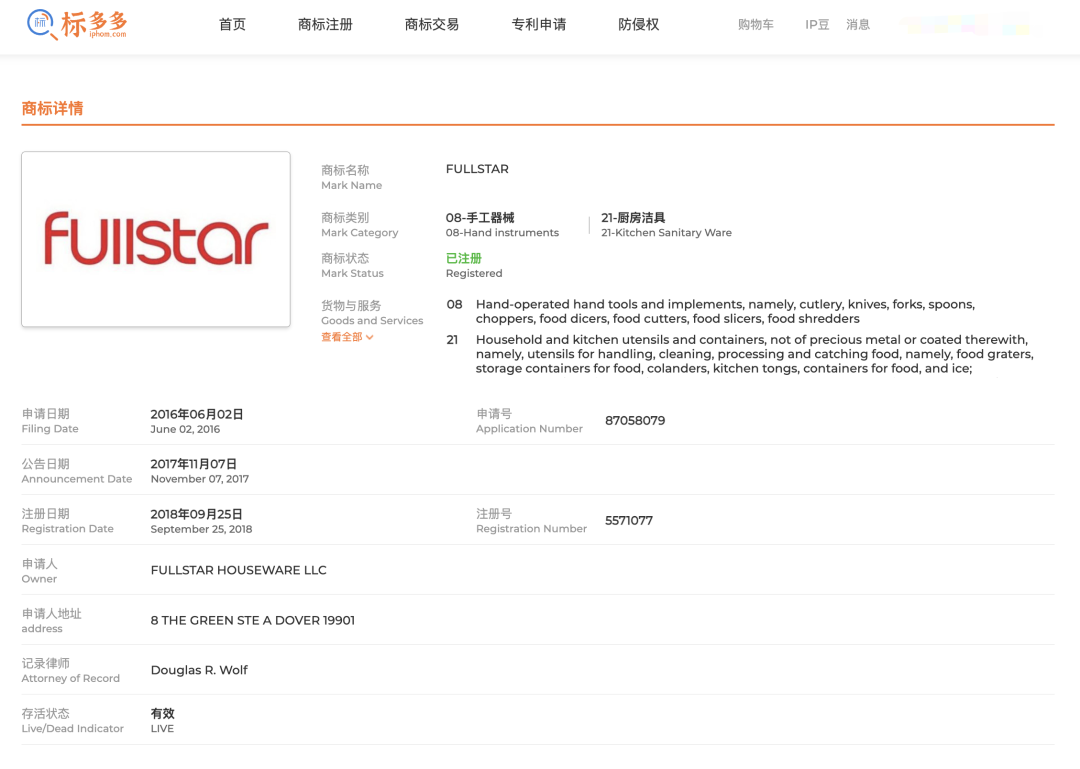Click the 已注册 status text
Image resolution: width=1080 pixels, height=769 pixels.
pyautogui.click(x=464, y=258)
